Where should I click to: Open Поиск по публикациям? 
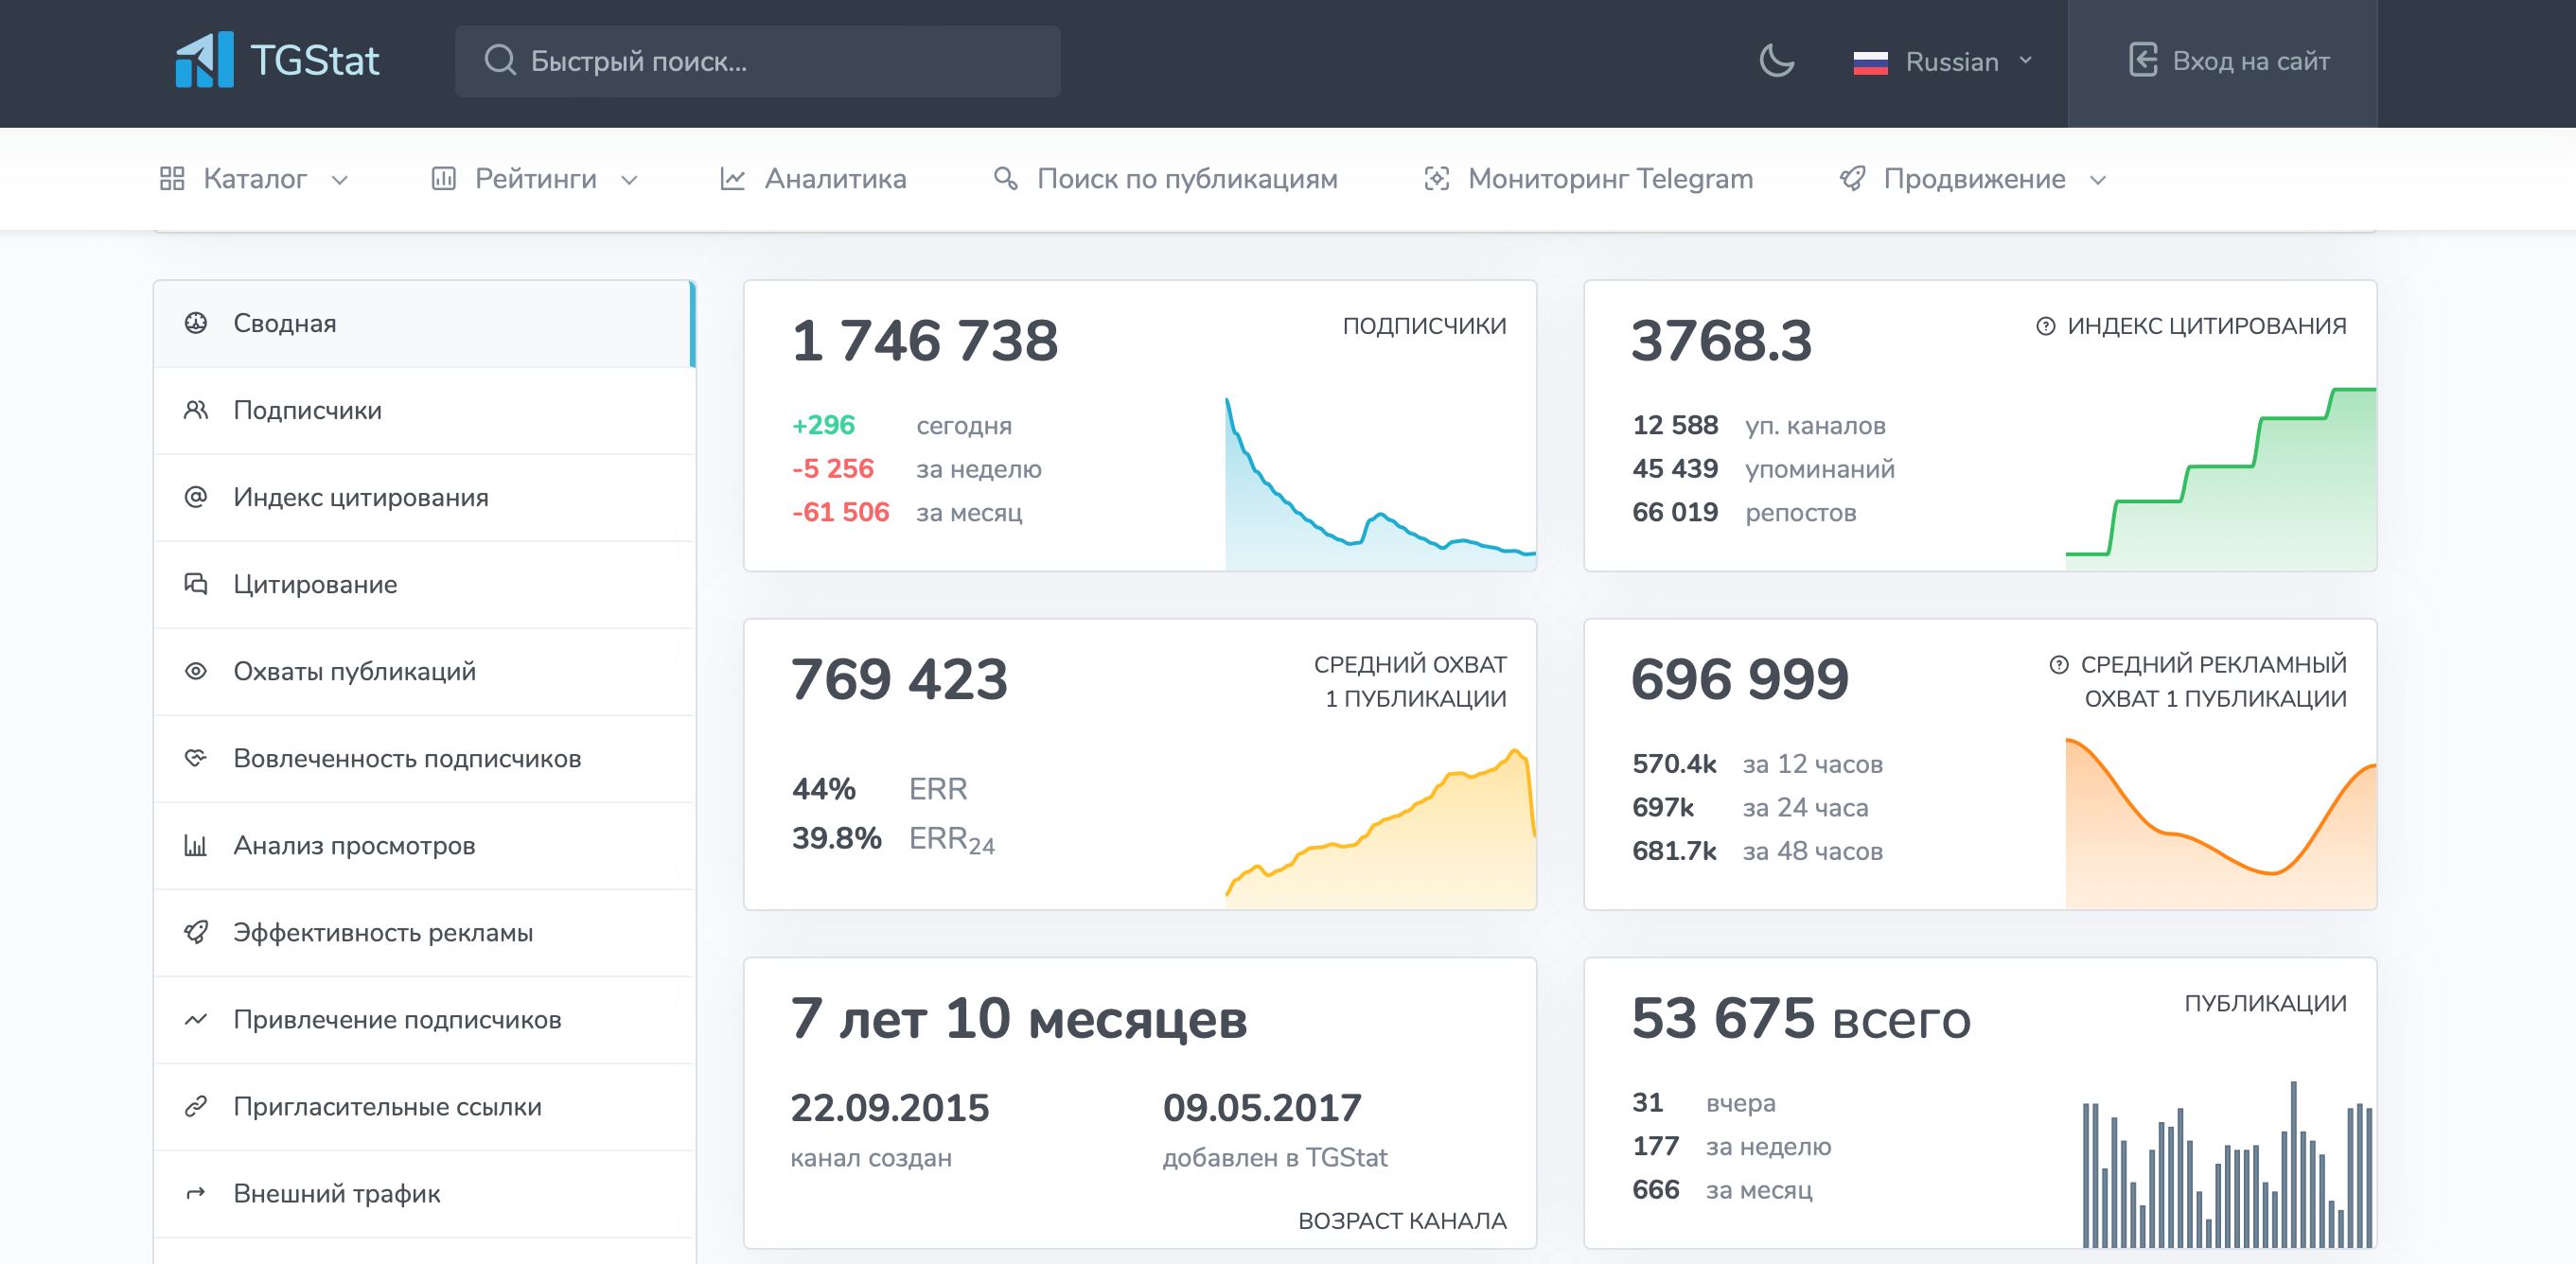[1165, 179]
